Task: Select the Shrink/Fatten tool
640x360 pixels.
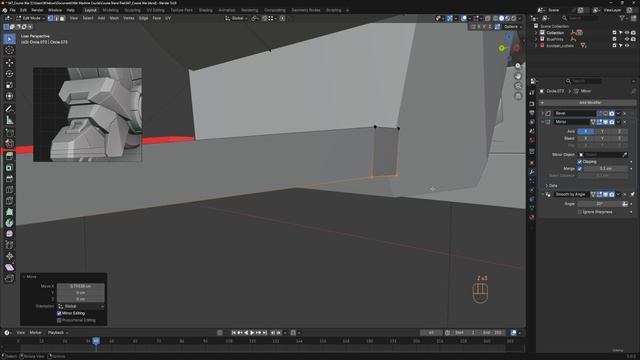Action: [x=9, y=256]
